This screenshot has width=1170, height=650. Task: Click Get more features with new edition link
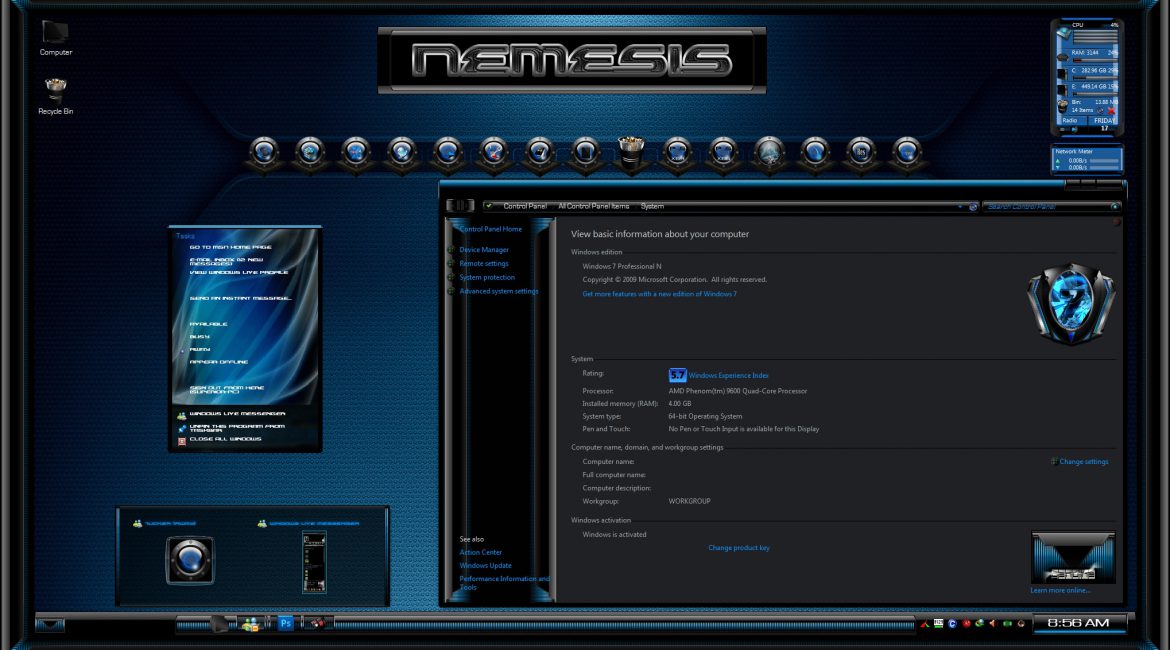pyautogui.click(x=659, y=294)
